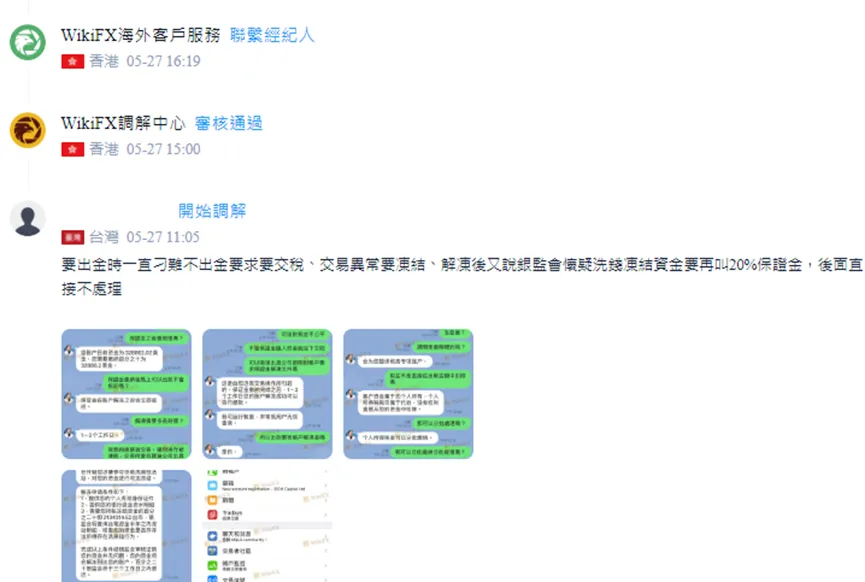The width and height of the screenshot is (865, 582).
Task: Click the 05-27 16:19 timestamp
Action: tap(163, 61)
